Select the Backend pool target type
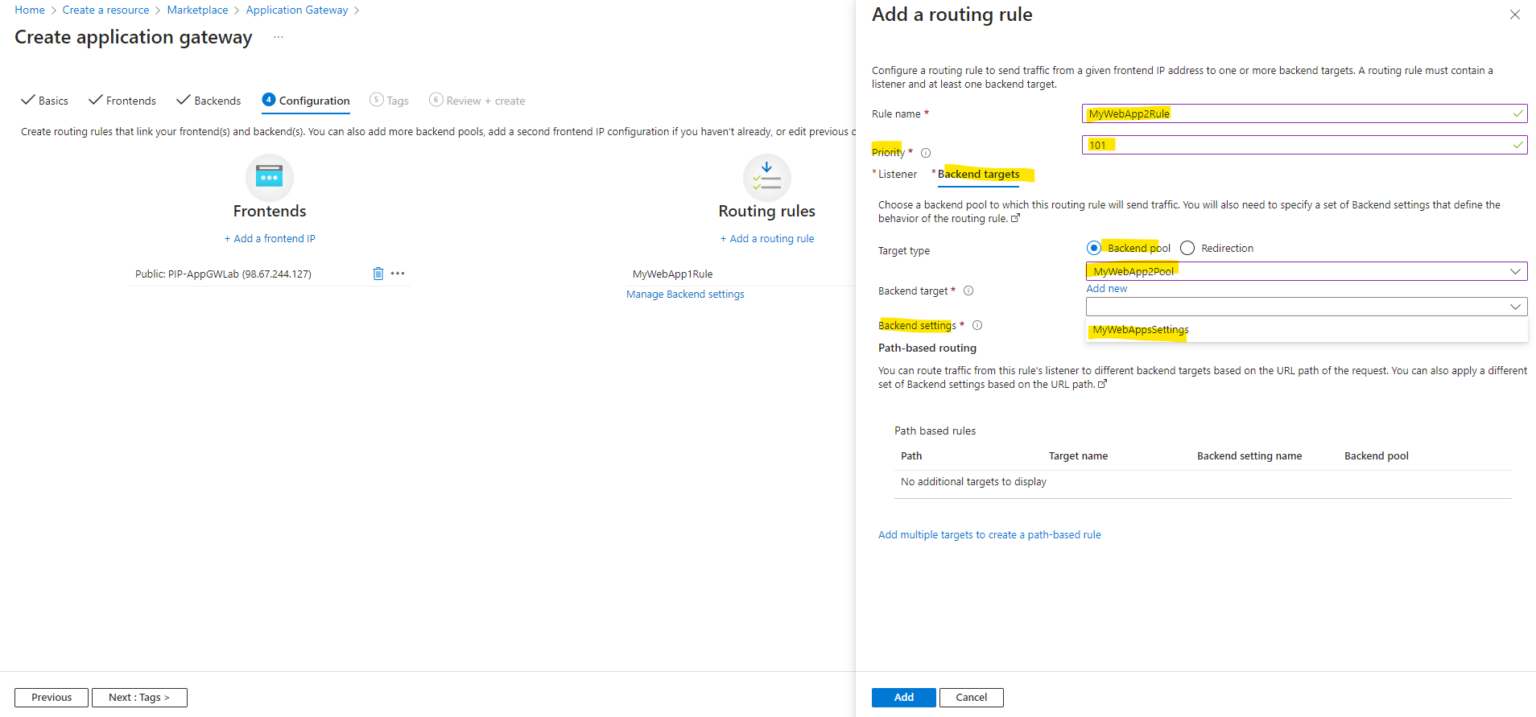Image resolution: width=1536 pixels, height=717 pixels. (1095, 247)
